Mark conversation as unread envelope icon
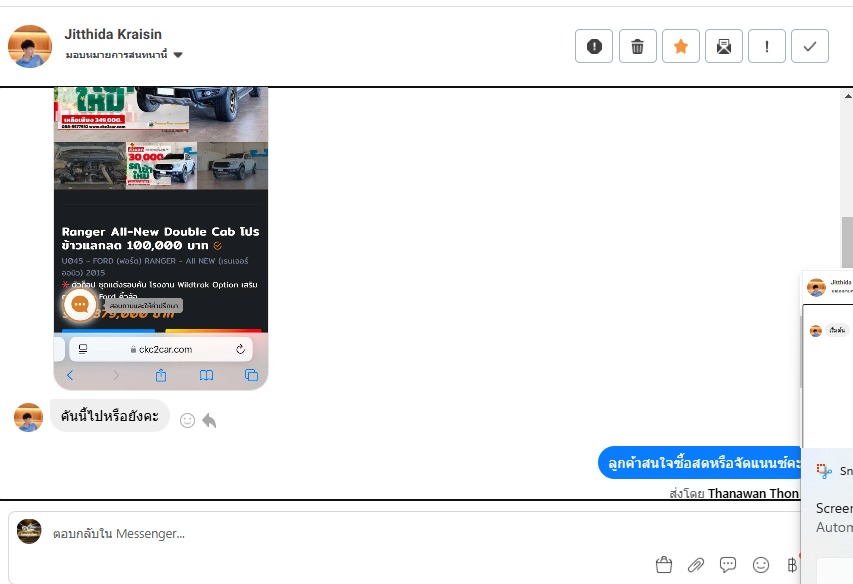853x584 pixels. coord(724,46)
